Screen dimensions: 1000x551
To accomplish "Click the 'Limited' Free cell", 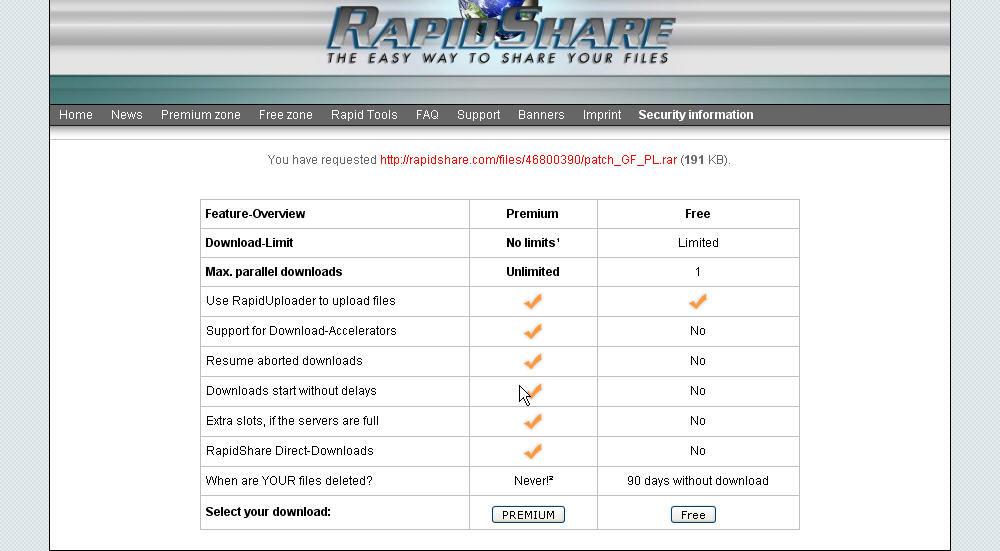I will (x=698, y=242).
